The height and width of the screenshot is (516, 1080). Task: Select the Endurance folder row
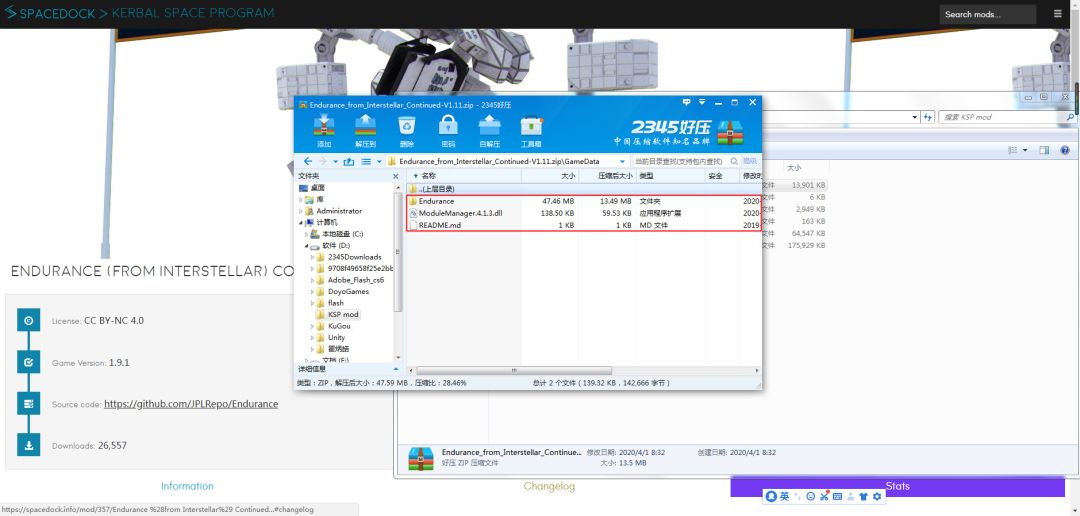click(584, 201)
